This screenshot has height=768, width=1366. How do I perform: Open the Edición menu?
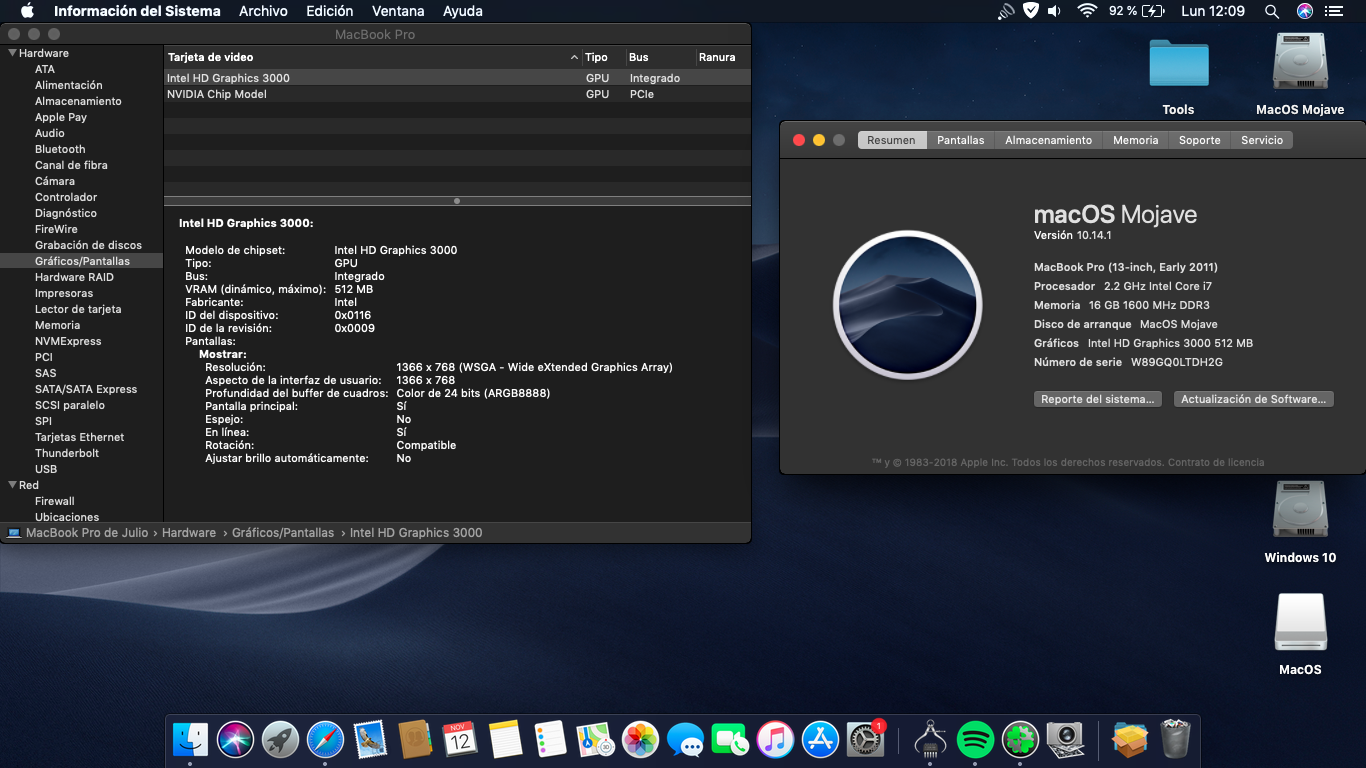click(x=330, y=11)
